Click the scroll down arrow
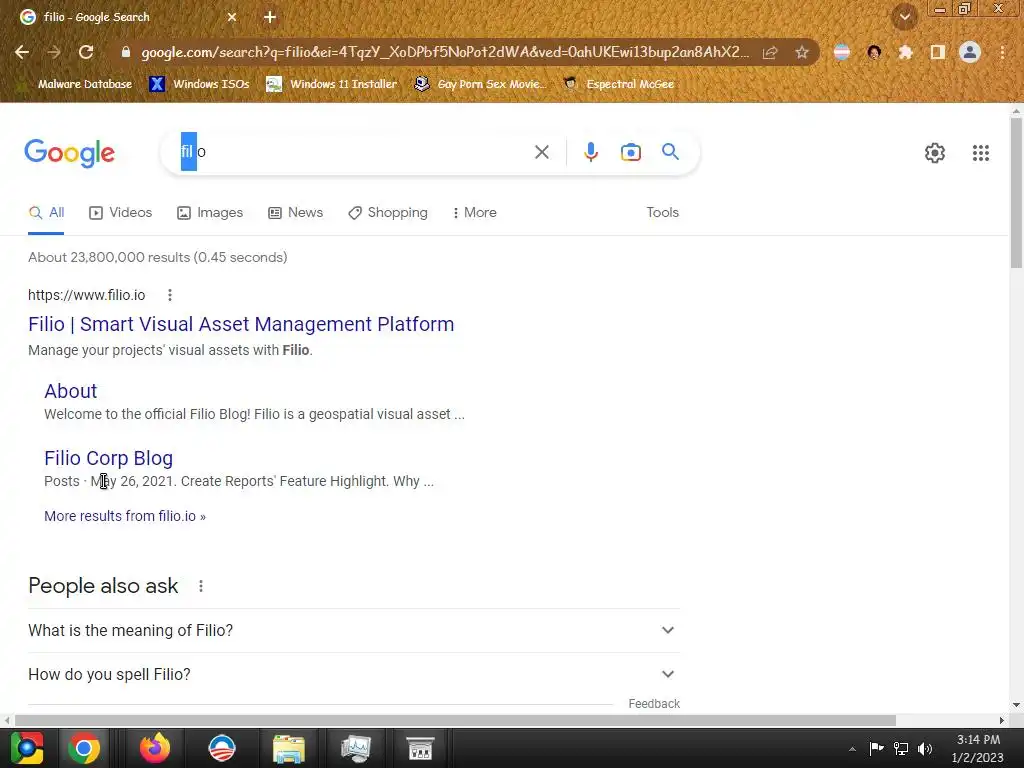This screenshot has height=768, width=1024. coord(1016,705)
